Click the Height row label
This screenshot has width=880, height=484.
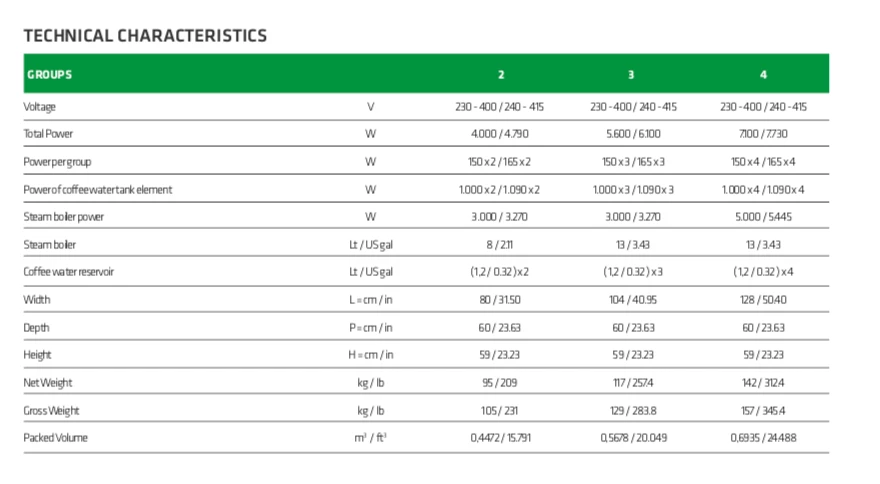click(38, 355)
